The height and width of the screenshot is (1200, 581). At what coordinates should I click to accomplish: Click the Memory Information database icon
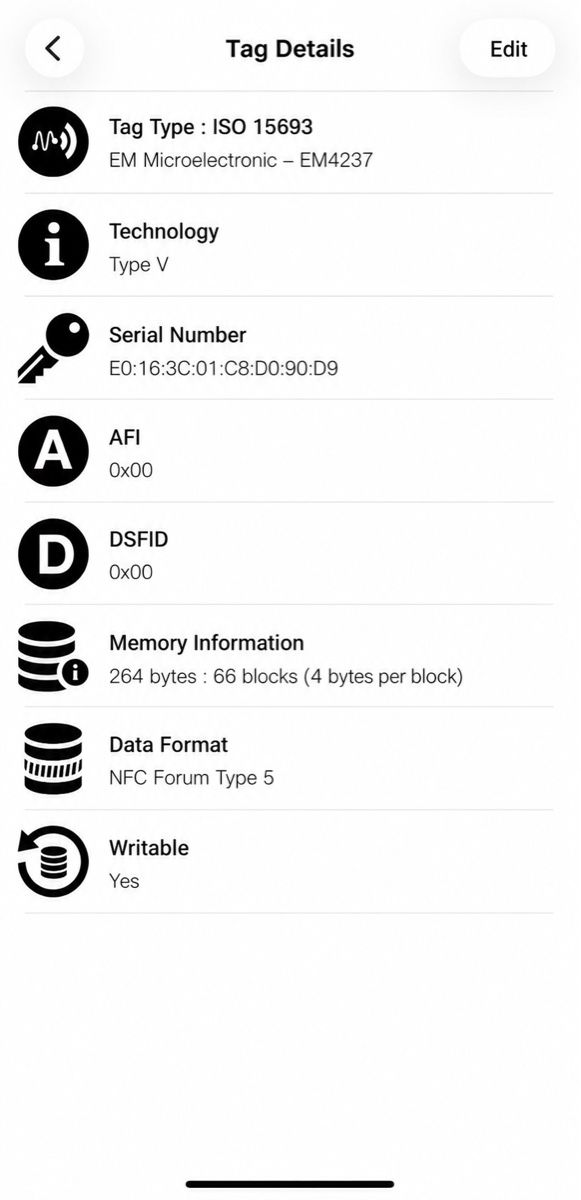pyautogui.click(x=54, y=656)
